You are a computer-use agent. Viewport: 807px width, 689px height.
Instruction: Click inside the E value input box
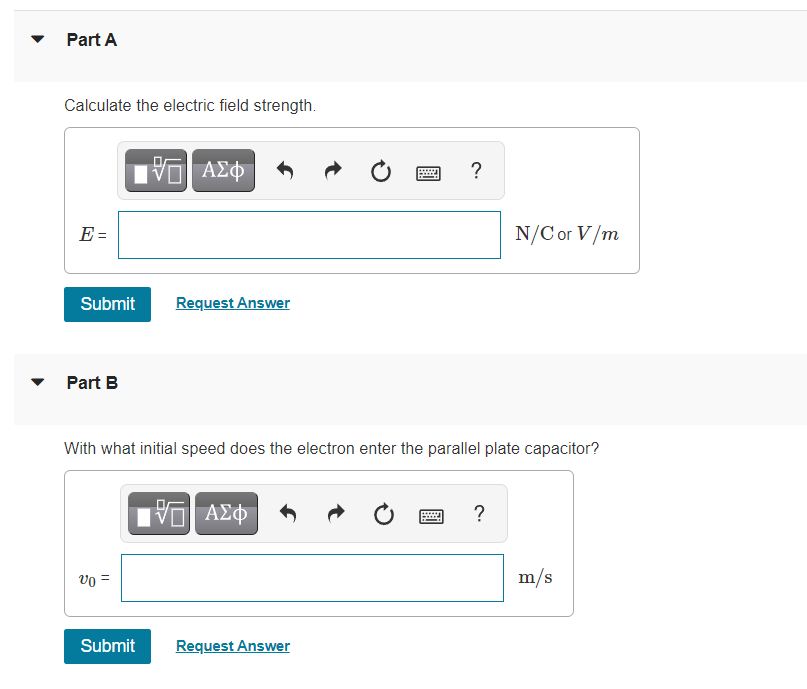click(308, 234)
